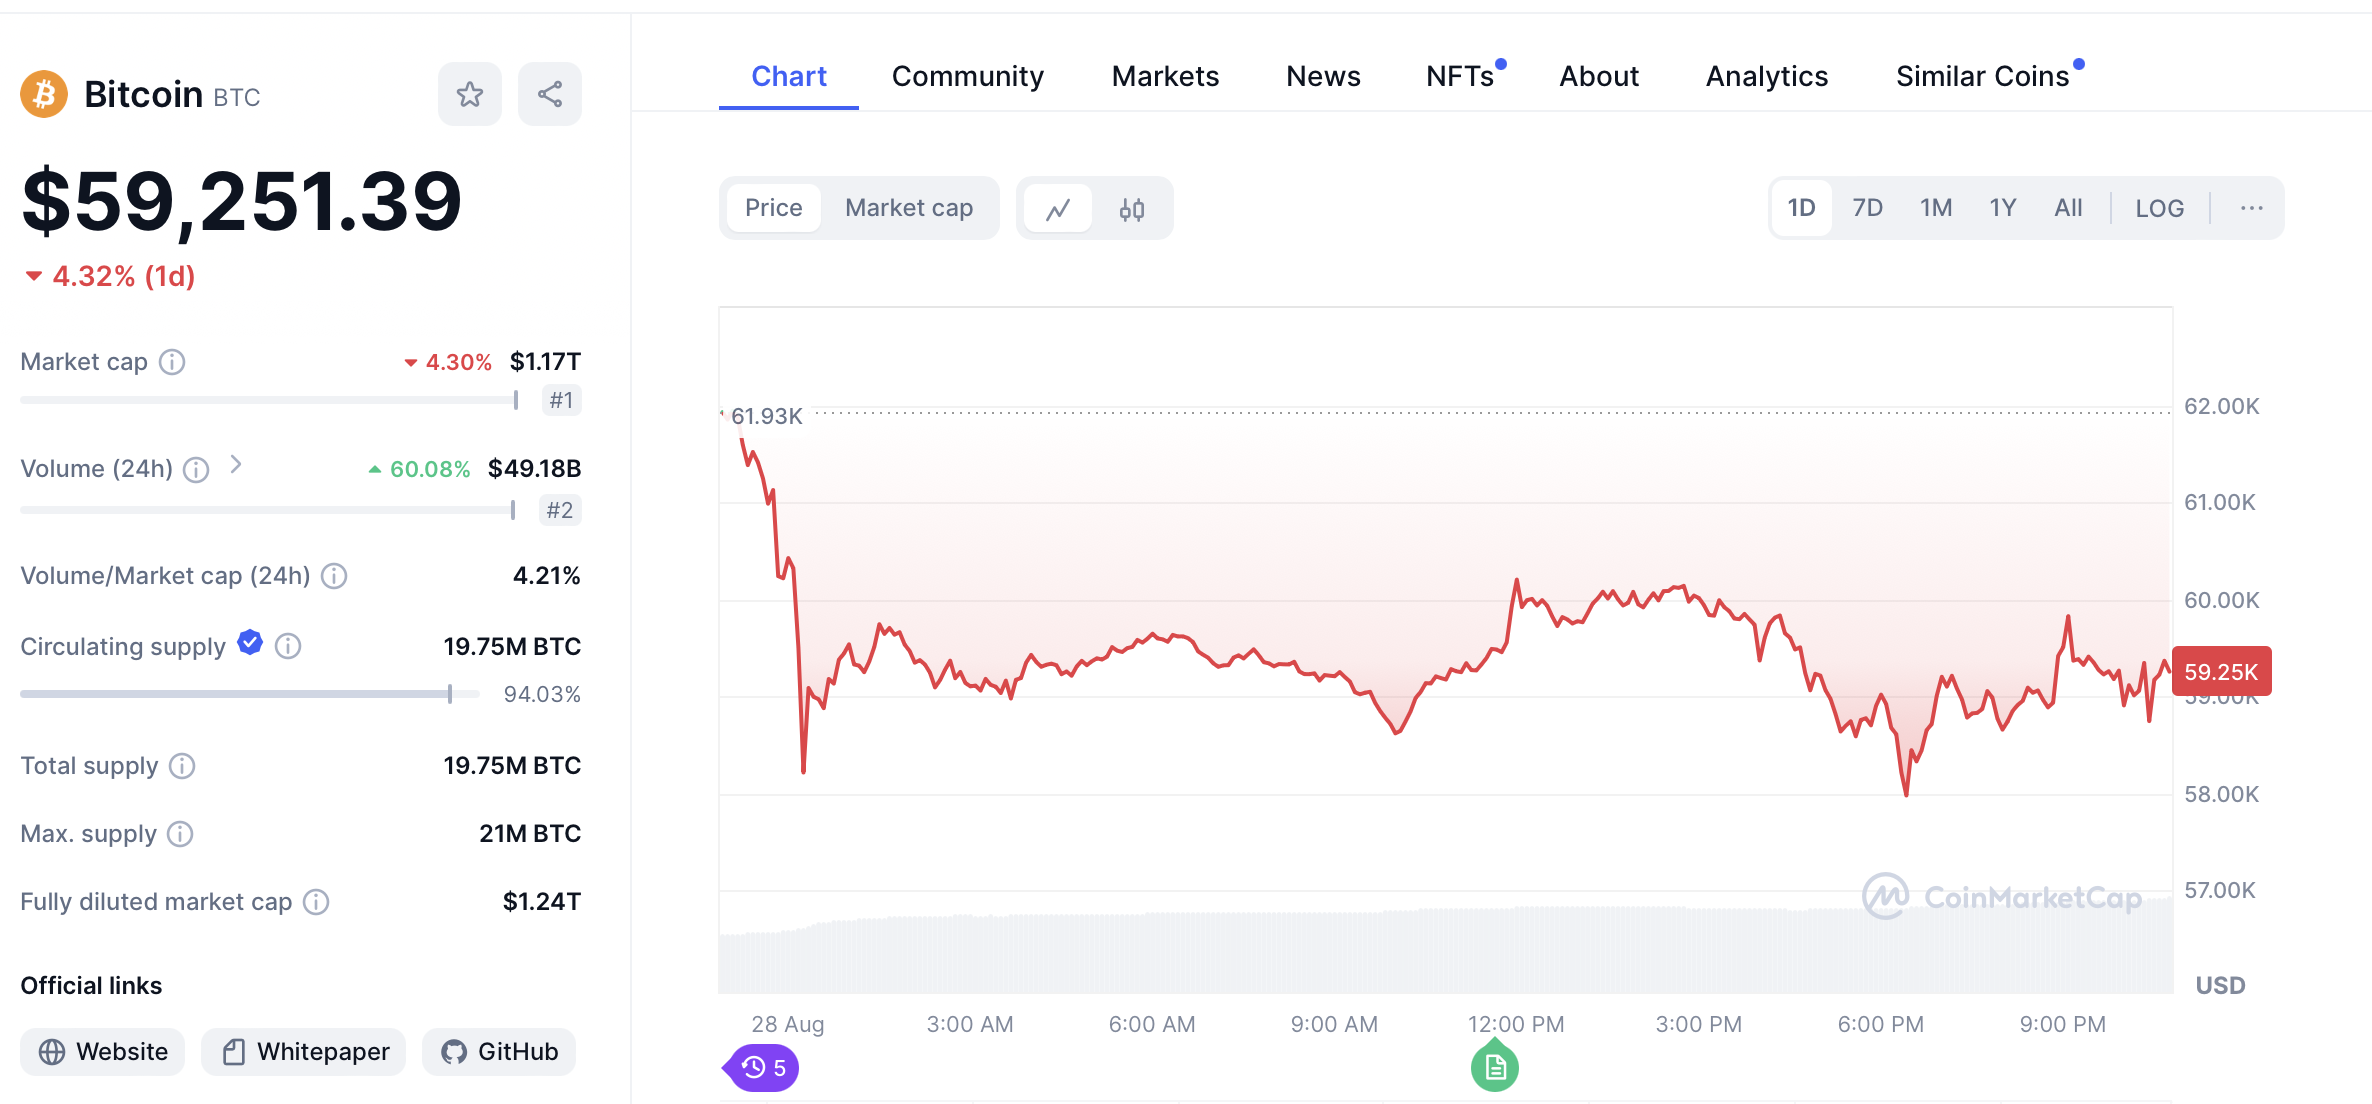This screenshot has height=1104, width=2372.
Task: Open the Markets tab
Action: tap(1165, 77)
